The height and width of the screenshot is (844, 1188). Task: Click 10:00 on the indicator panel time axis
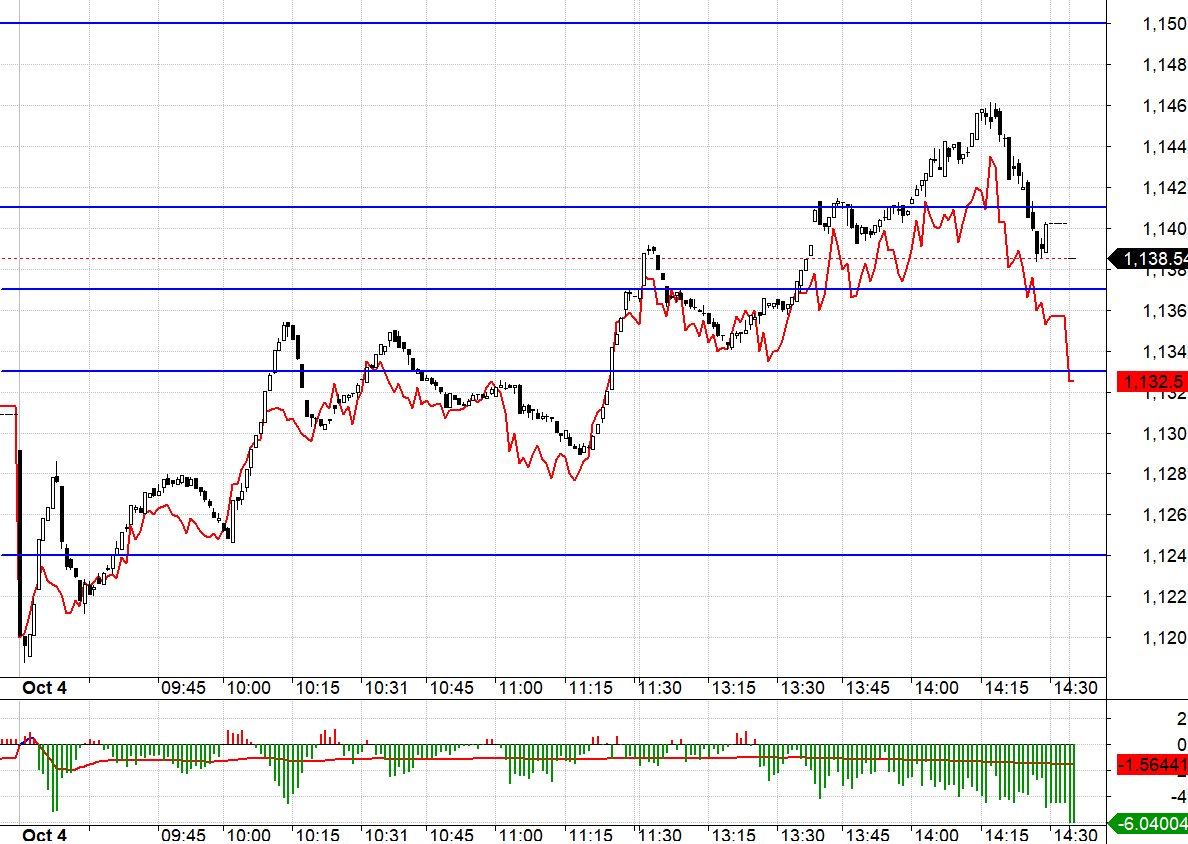click(248, 835)
